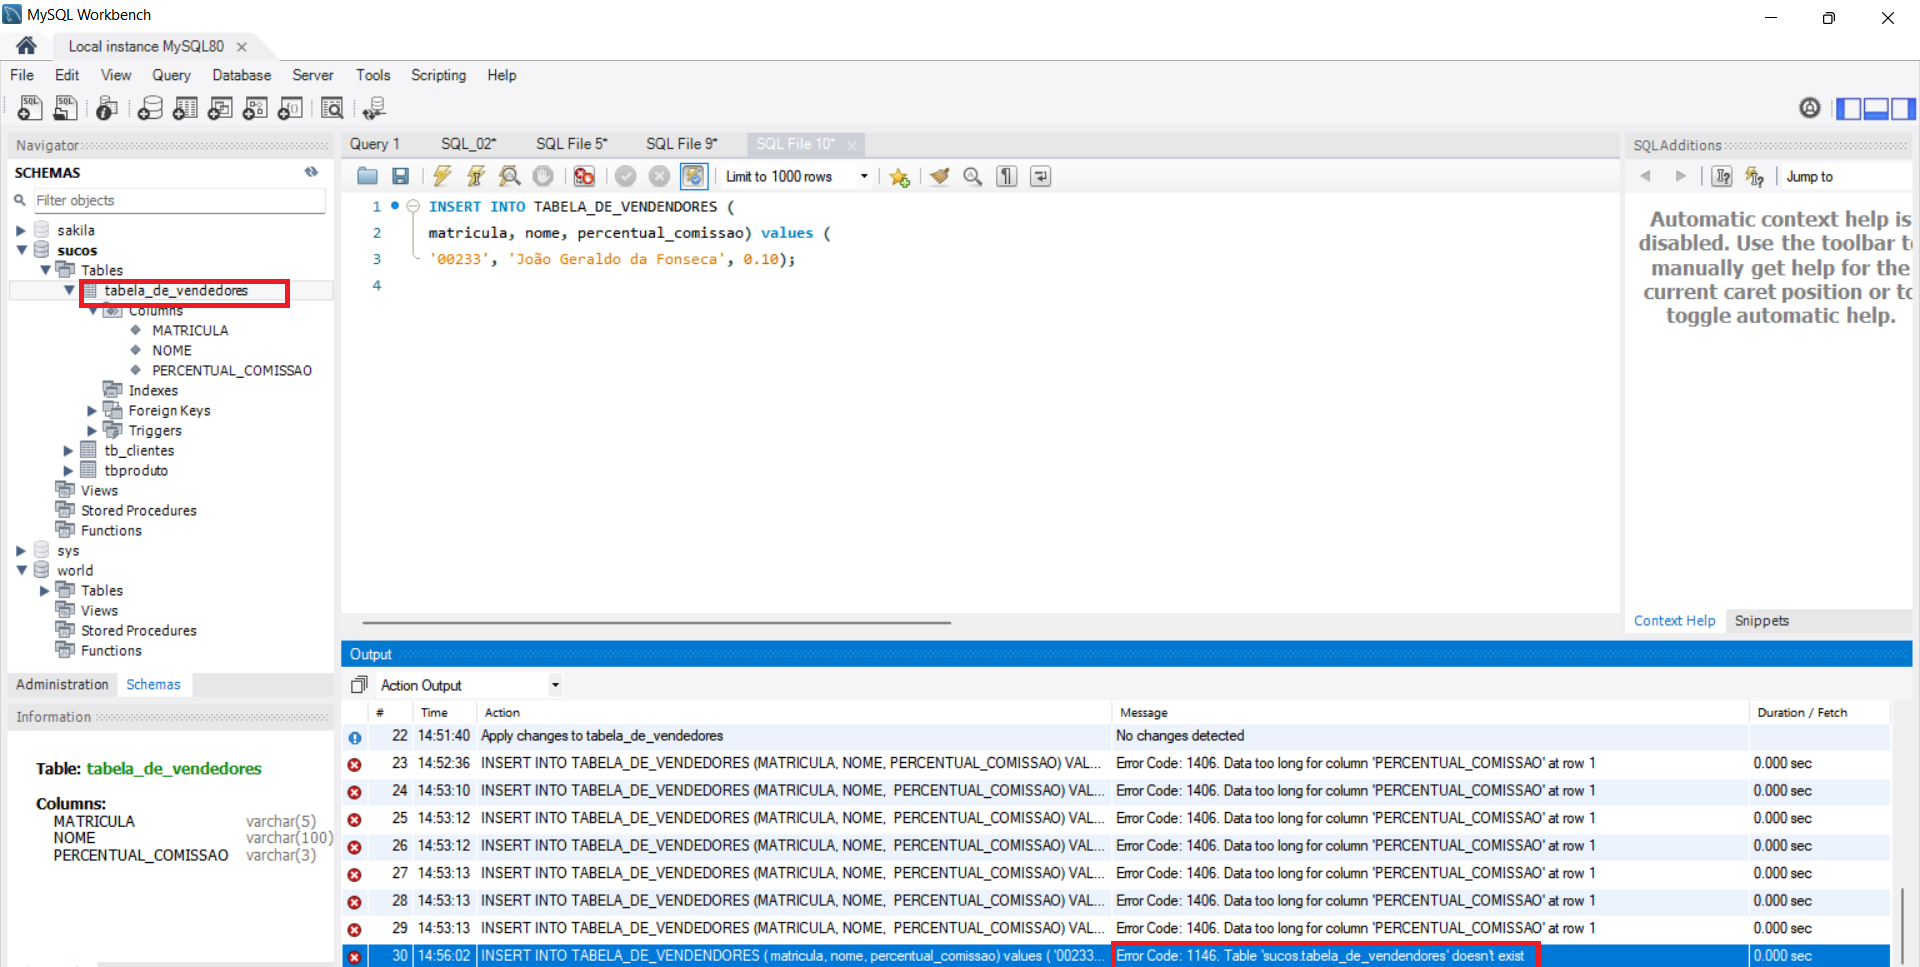Toggle continue executing after failed statements
The width and height of the screenshot is (1920, 967).
click(x=584, y=177)
